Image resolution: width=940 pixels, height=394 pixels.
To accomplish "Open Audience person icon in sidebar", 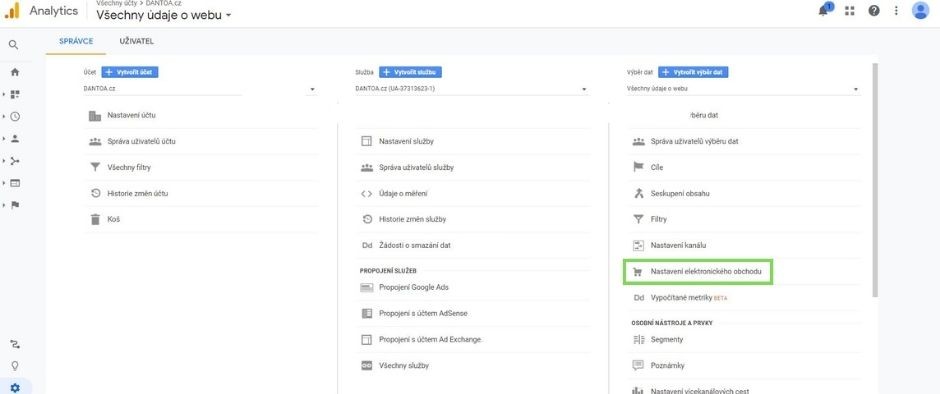I will coord(15,139).
